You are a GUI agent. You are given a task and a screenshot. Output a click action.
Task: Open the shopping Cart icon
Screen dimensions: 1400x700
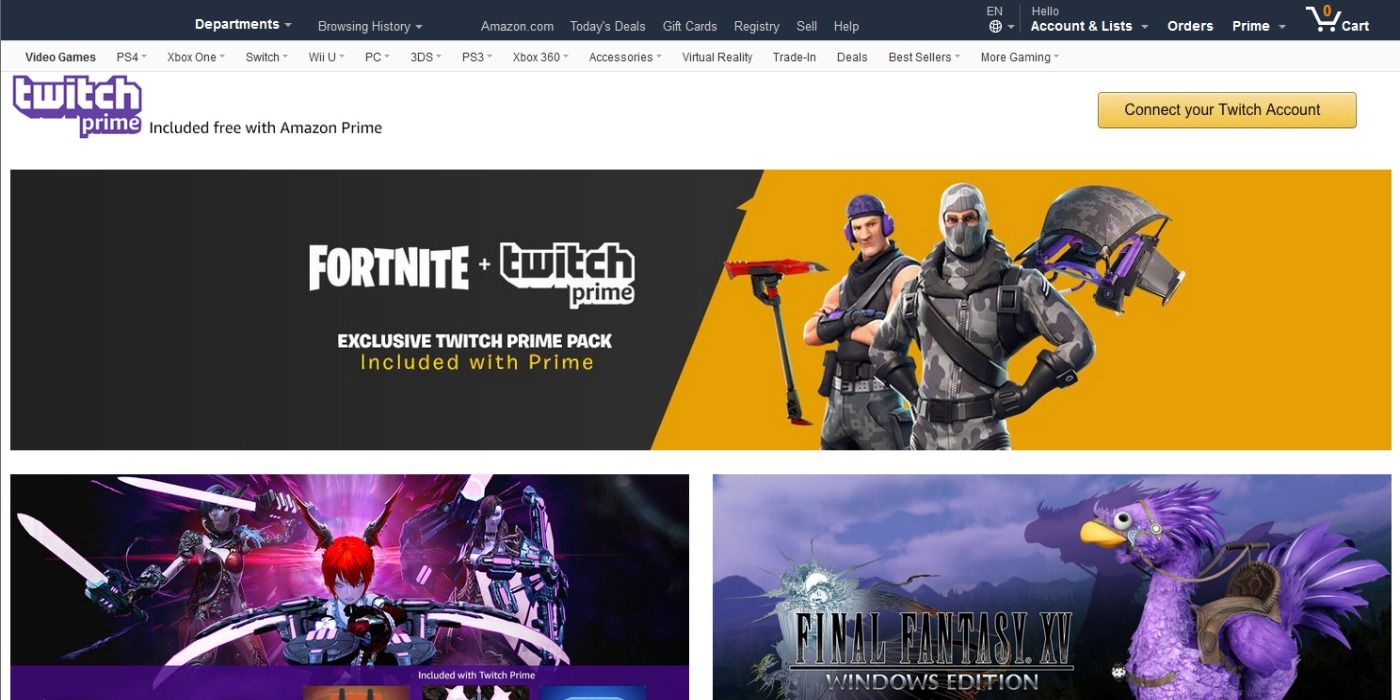[1337, 19]
